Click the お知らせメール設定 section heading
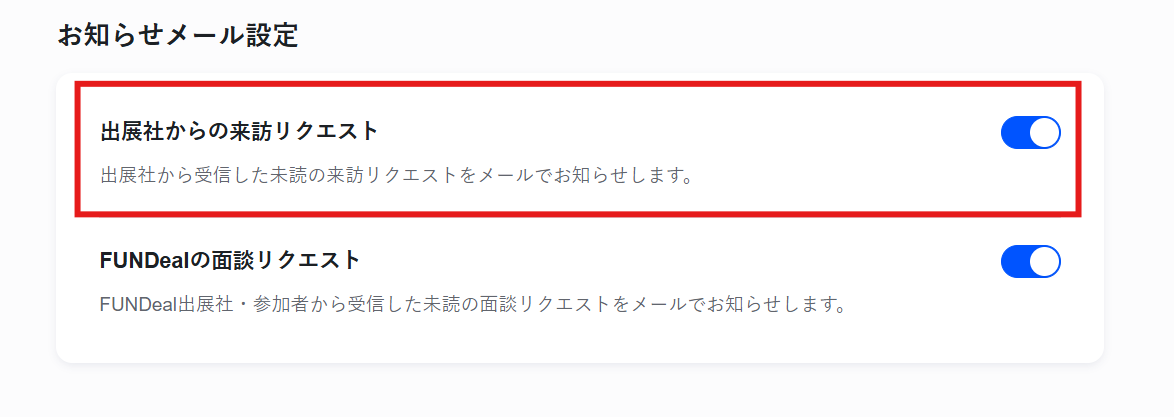 [x=178, y=36]
